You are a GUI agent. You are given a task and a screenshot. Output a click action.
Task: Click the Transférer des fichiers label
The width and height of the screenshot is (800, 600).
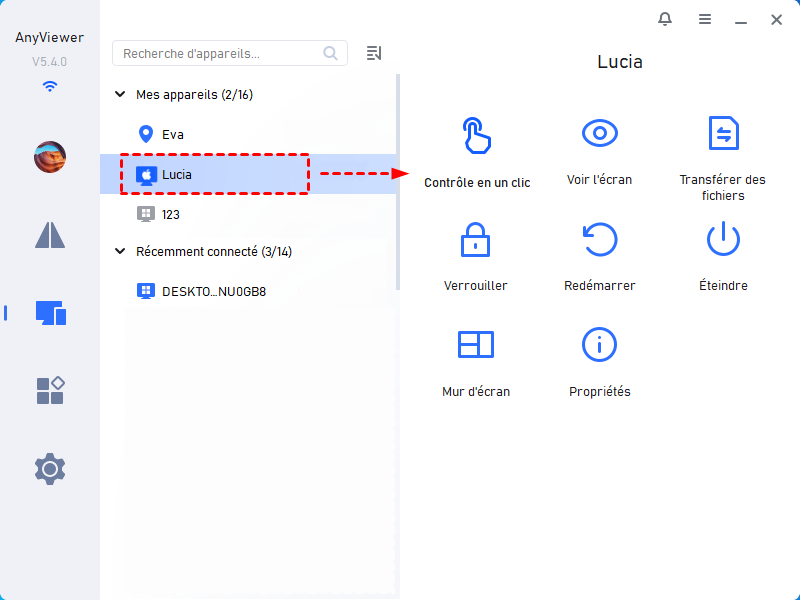point(723,187)
